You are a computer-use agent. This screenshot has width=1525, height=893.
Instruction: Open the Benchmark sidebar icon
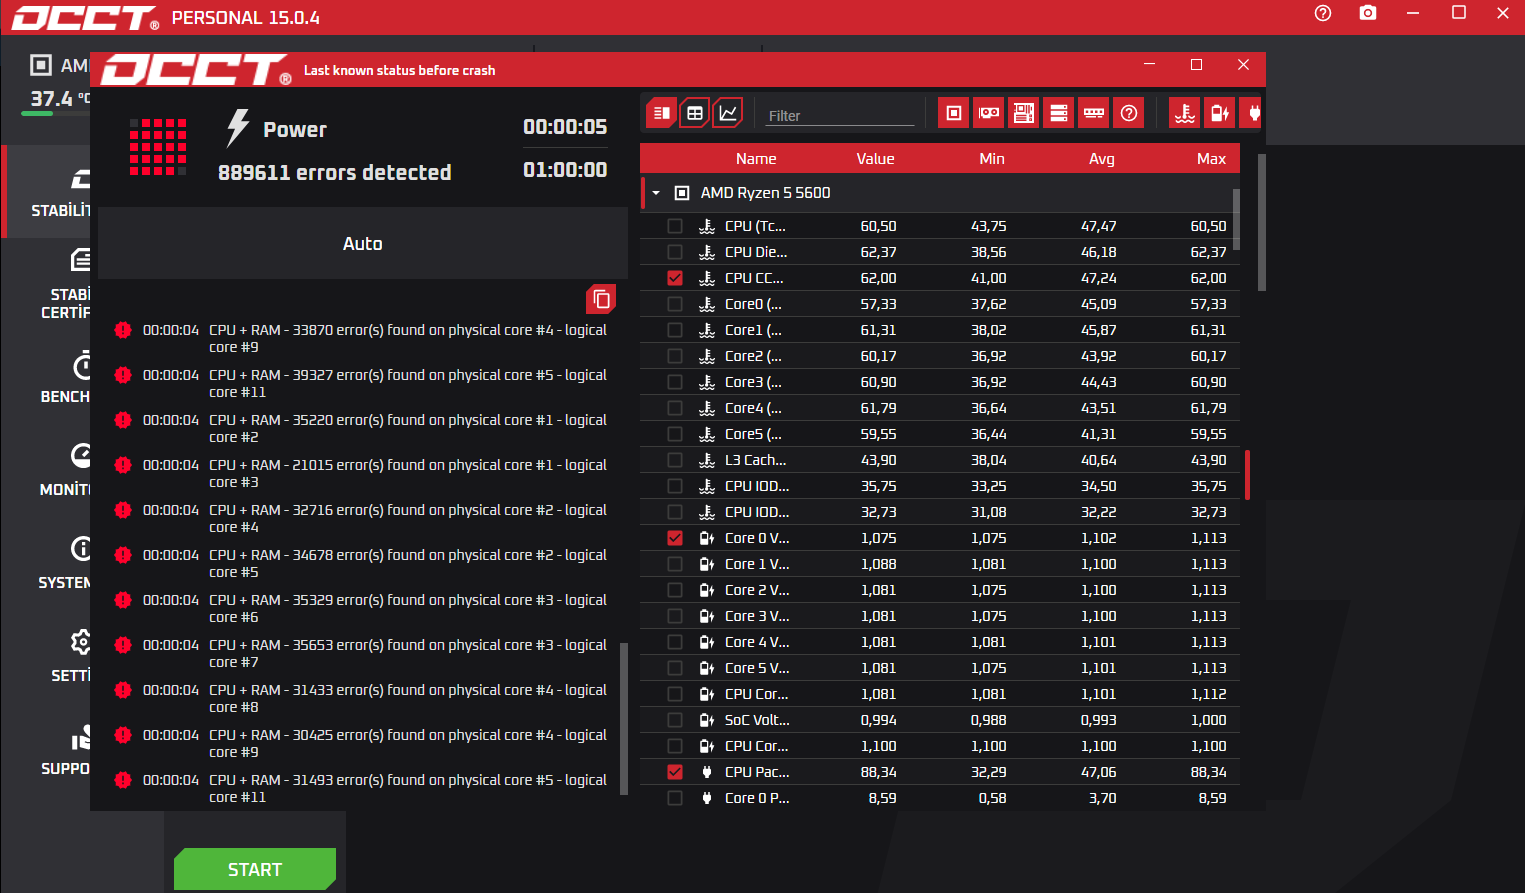point(81,365)
